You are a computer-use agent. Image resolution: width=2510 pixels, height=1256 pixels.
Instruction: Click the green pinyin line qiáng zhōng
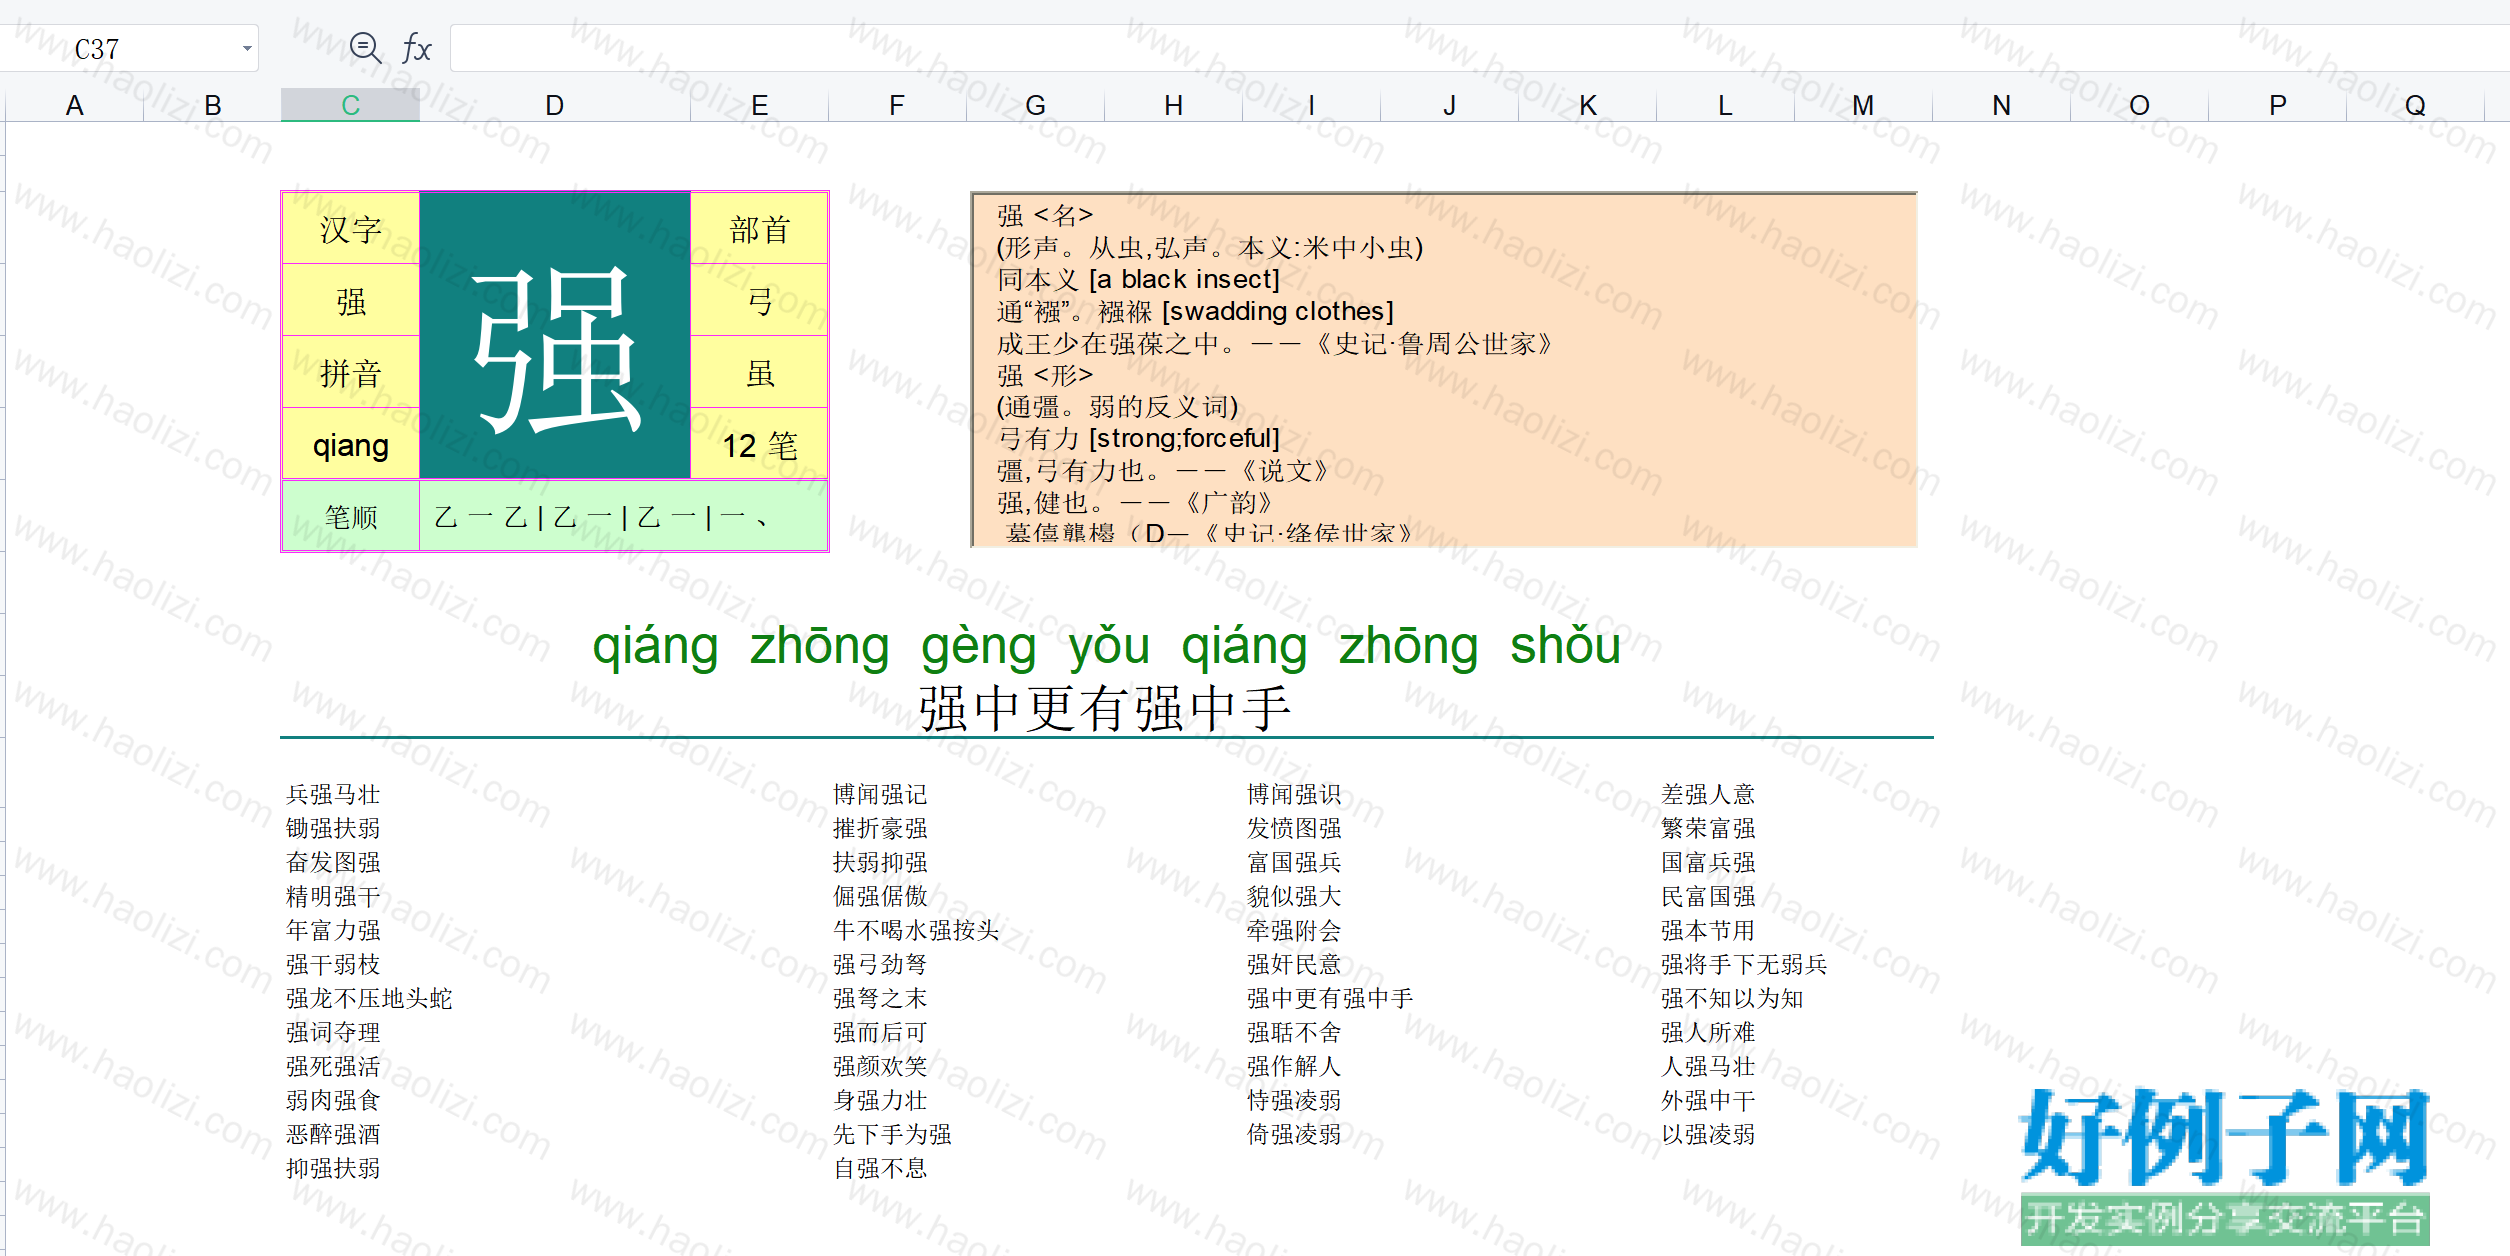[1106, 646]
